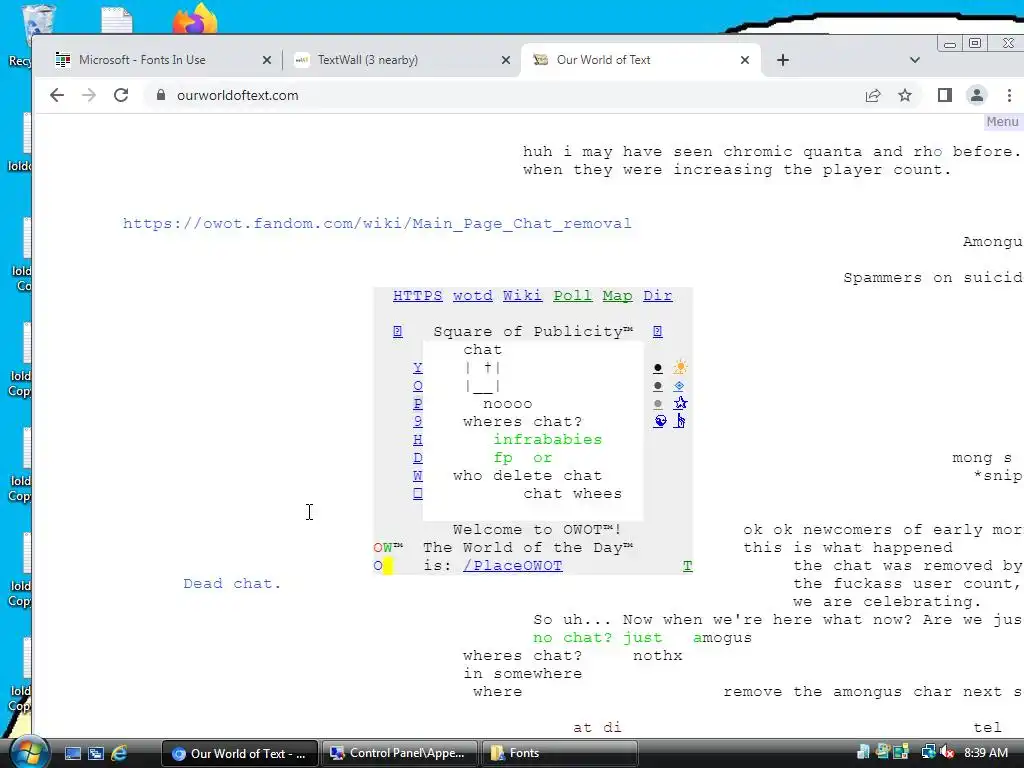Open Chrome's three-dot menu

click(1009, 95)
